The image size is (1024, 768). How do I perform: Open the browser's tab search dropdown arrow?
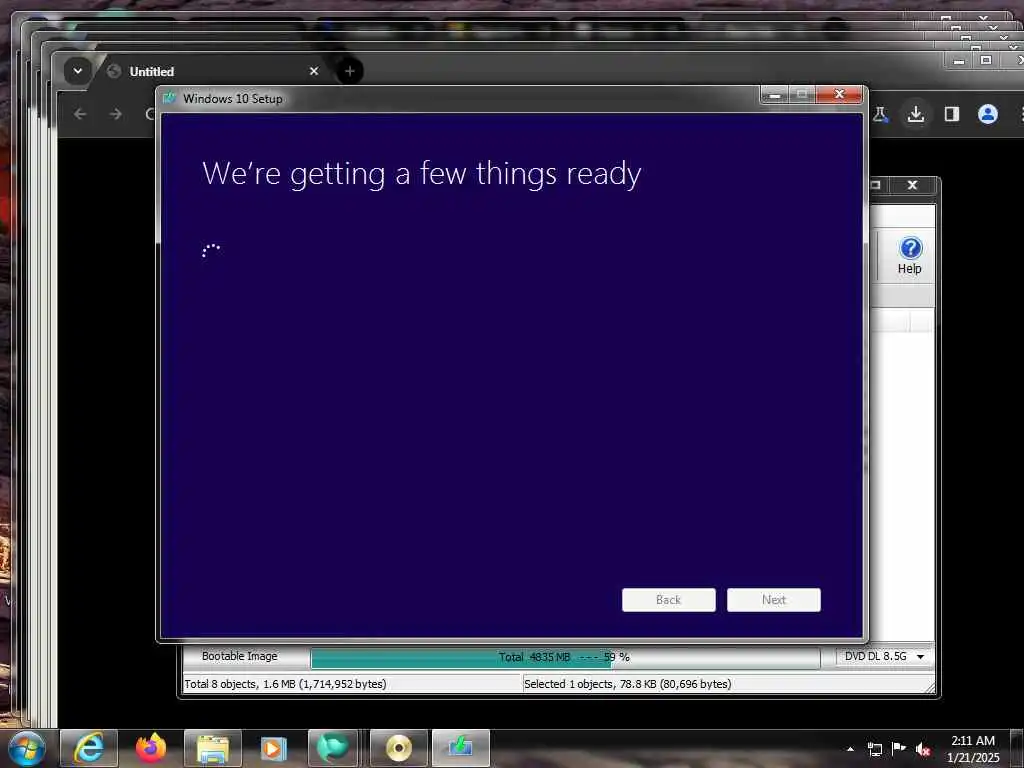(x=78, y=71)
